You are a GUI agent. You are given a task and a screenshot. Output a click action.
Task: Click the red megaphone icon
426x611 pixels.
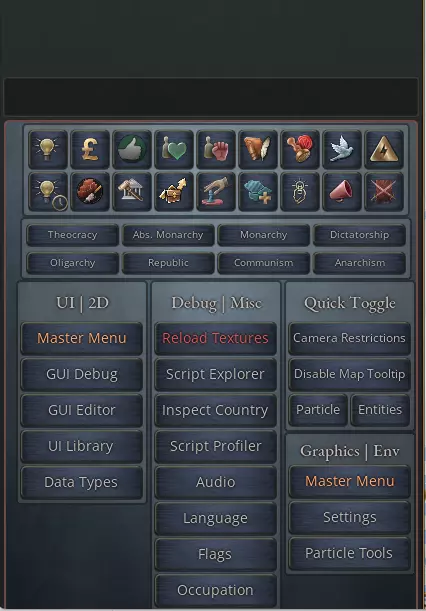point(342,192)
